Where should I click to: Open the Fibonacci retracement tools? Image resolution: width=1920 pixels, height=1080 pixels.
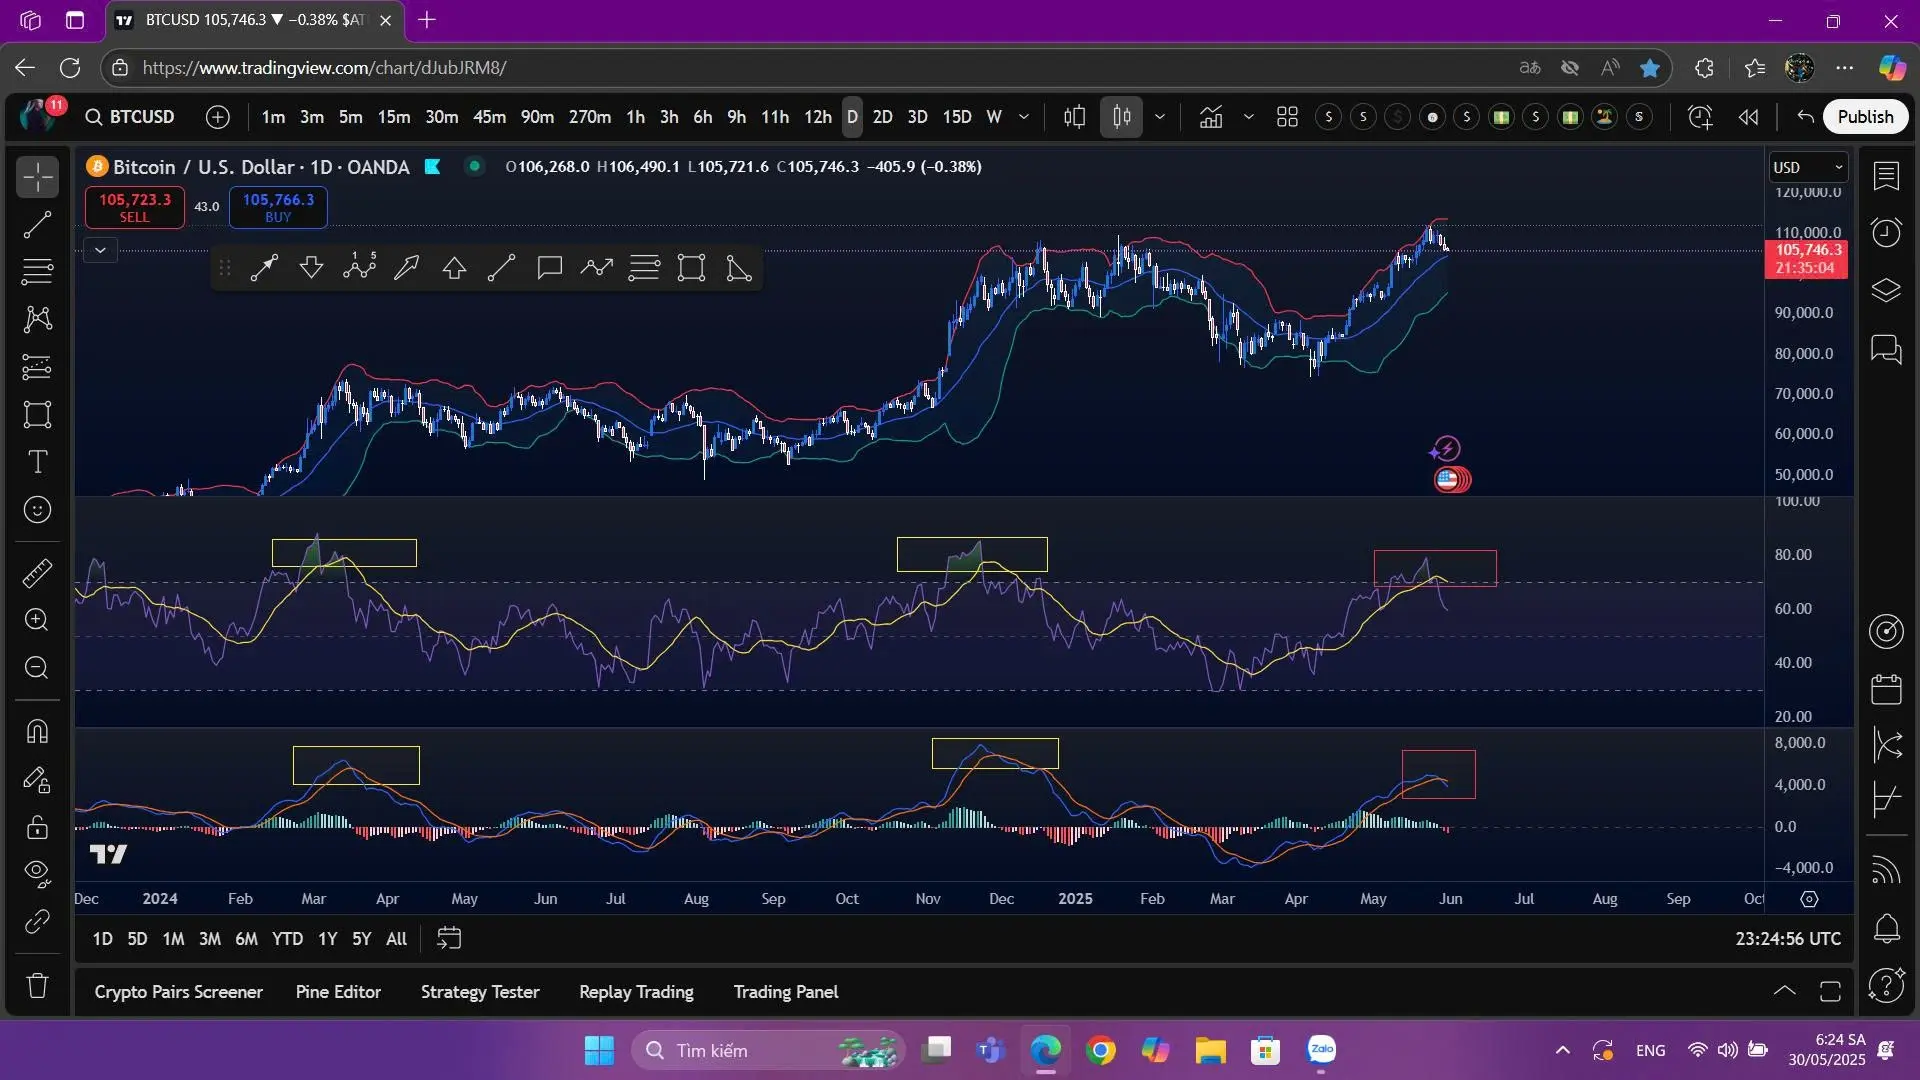tap(37, 271)
